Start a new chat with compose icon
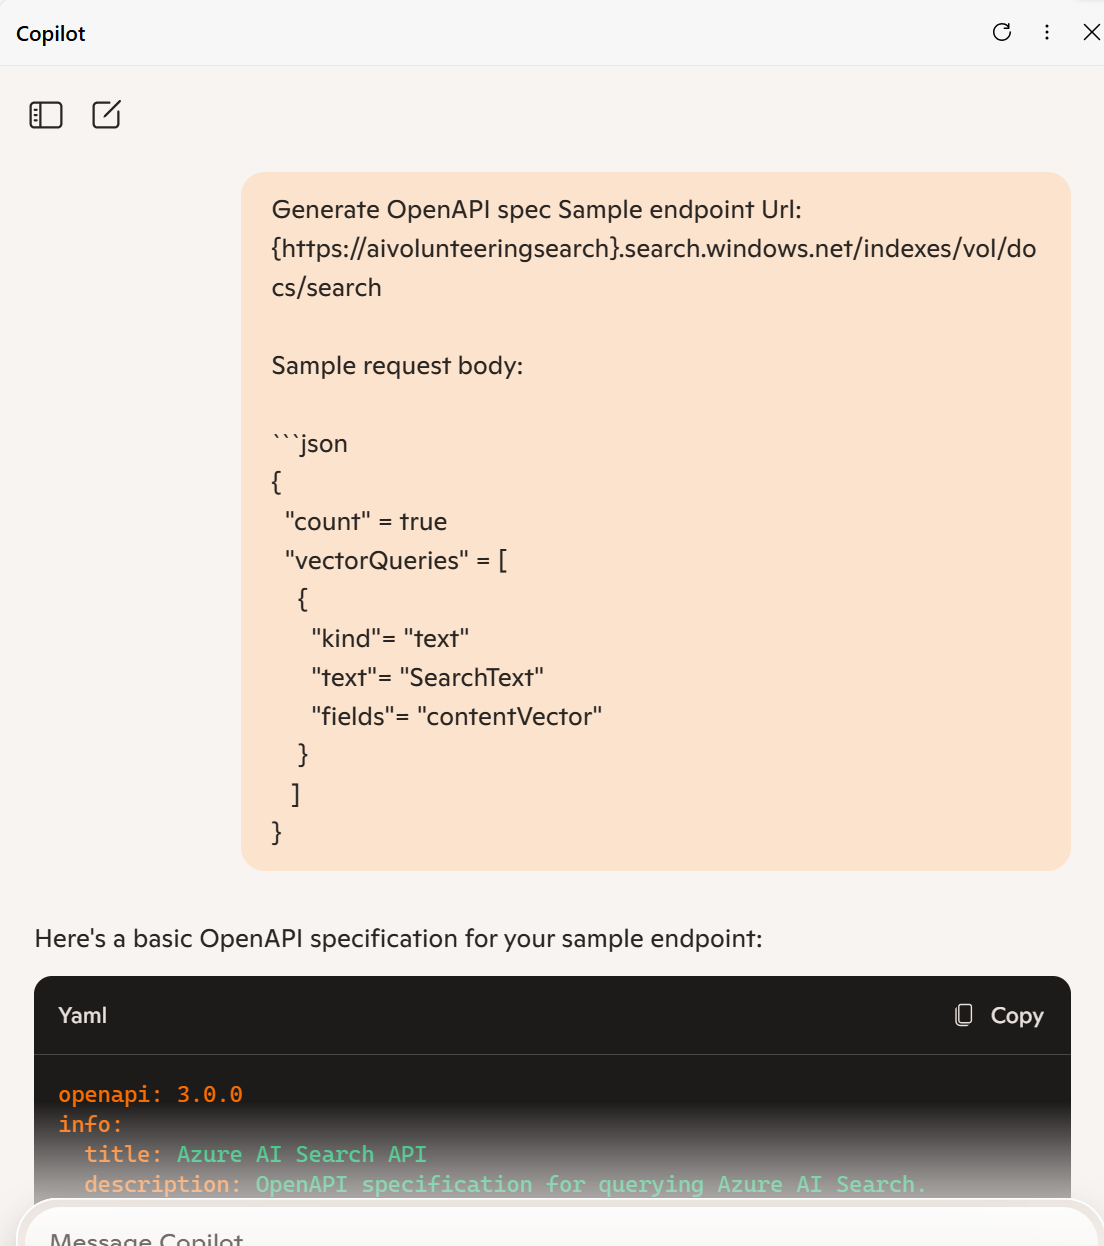This screenshot has width=1104, height=1246. 106,115
